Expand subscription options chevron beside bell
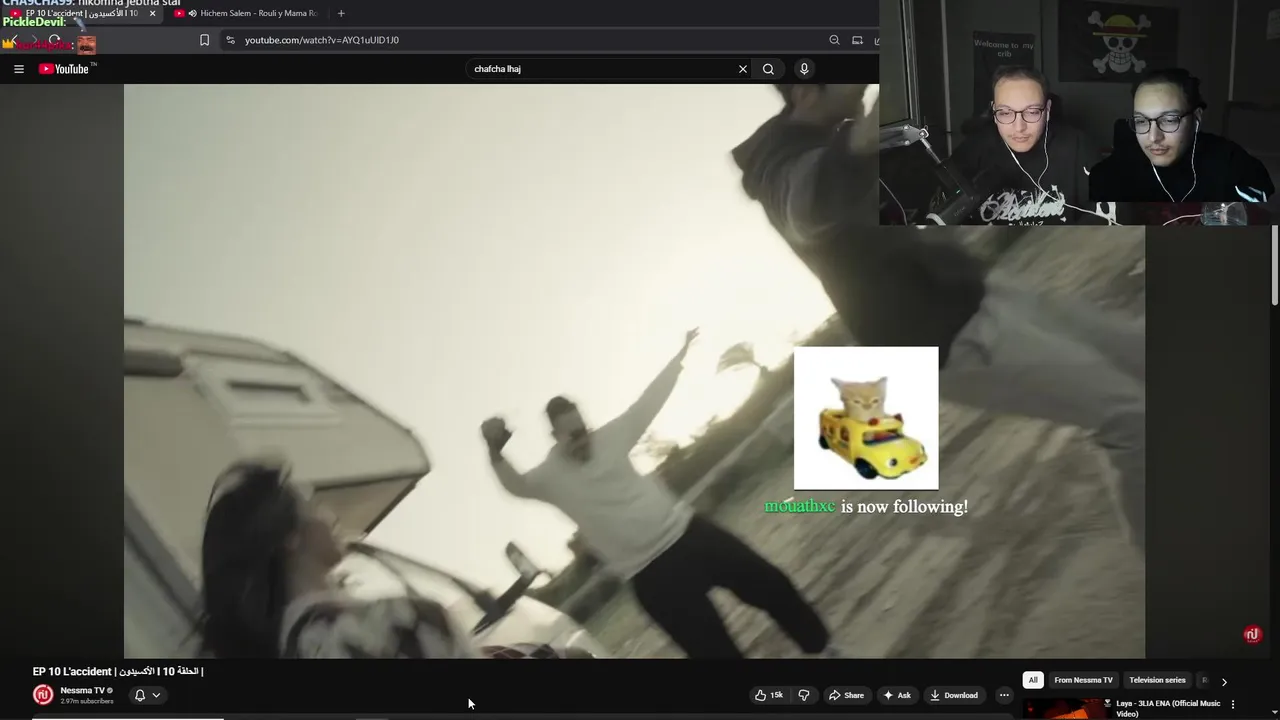The width and height of the screenshot is (1280, 720). coord(156,695)
